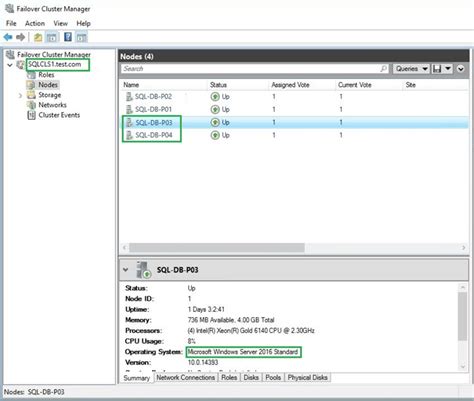Select the SQLCLS1.test.com cluster node
Viewport: 474px width, 401px height.
55,64
